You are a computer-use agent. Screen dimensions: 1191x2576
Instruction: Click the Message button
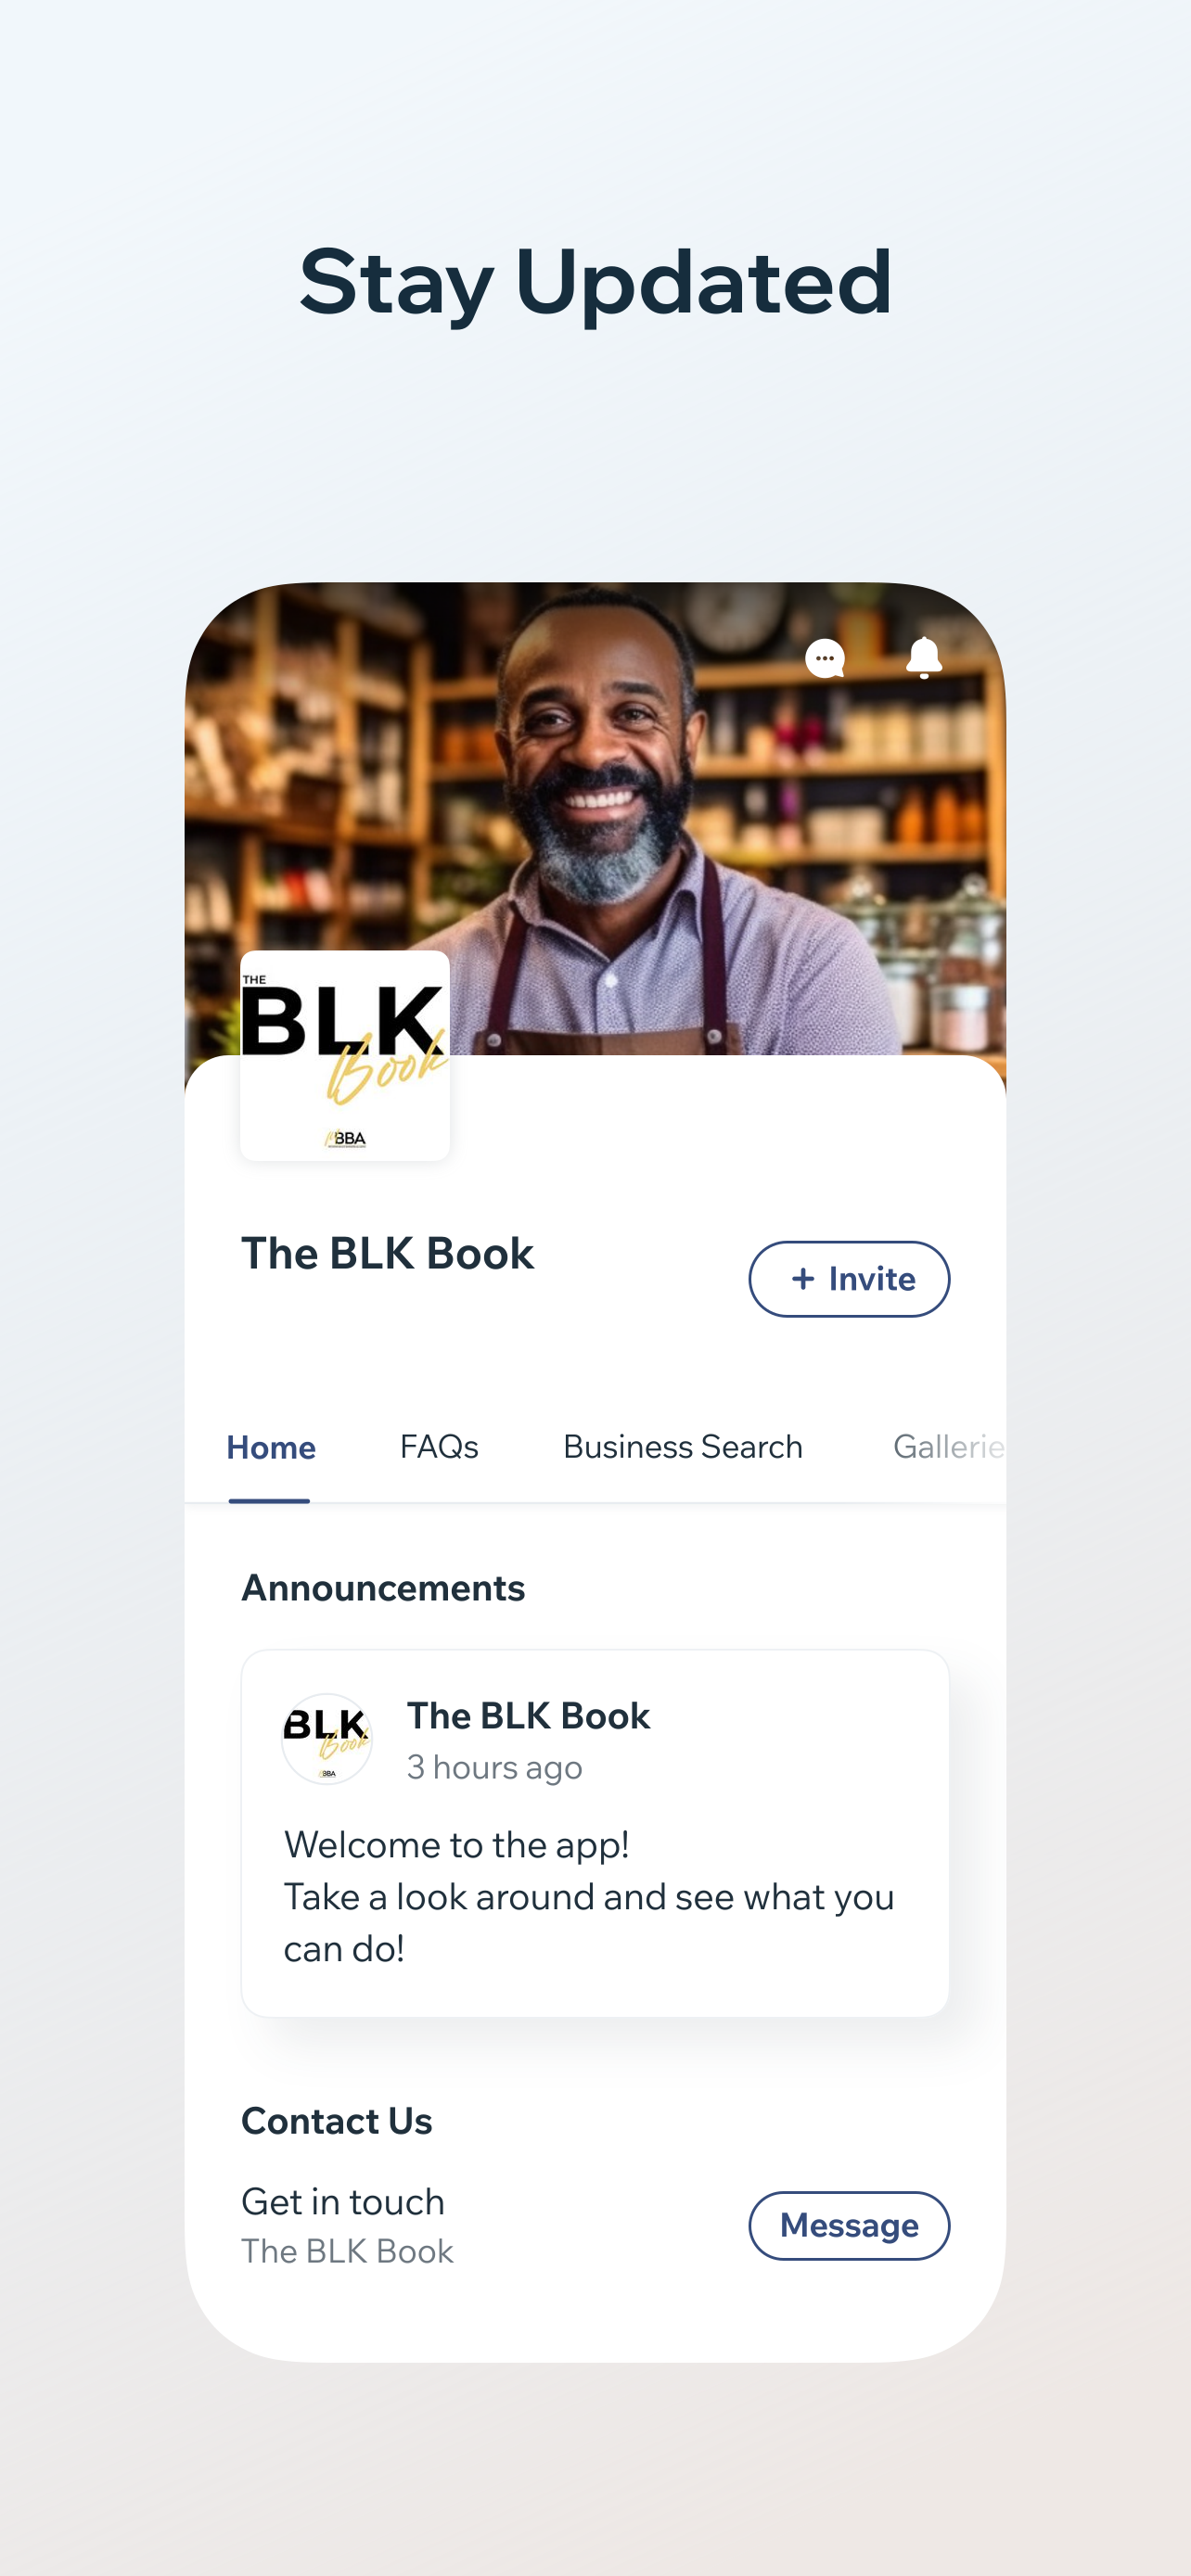coord(849,2225)
